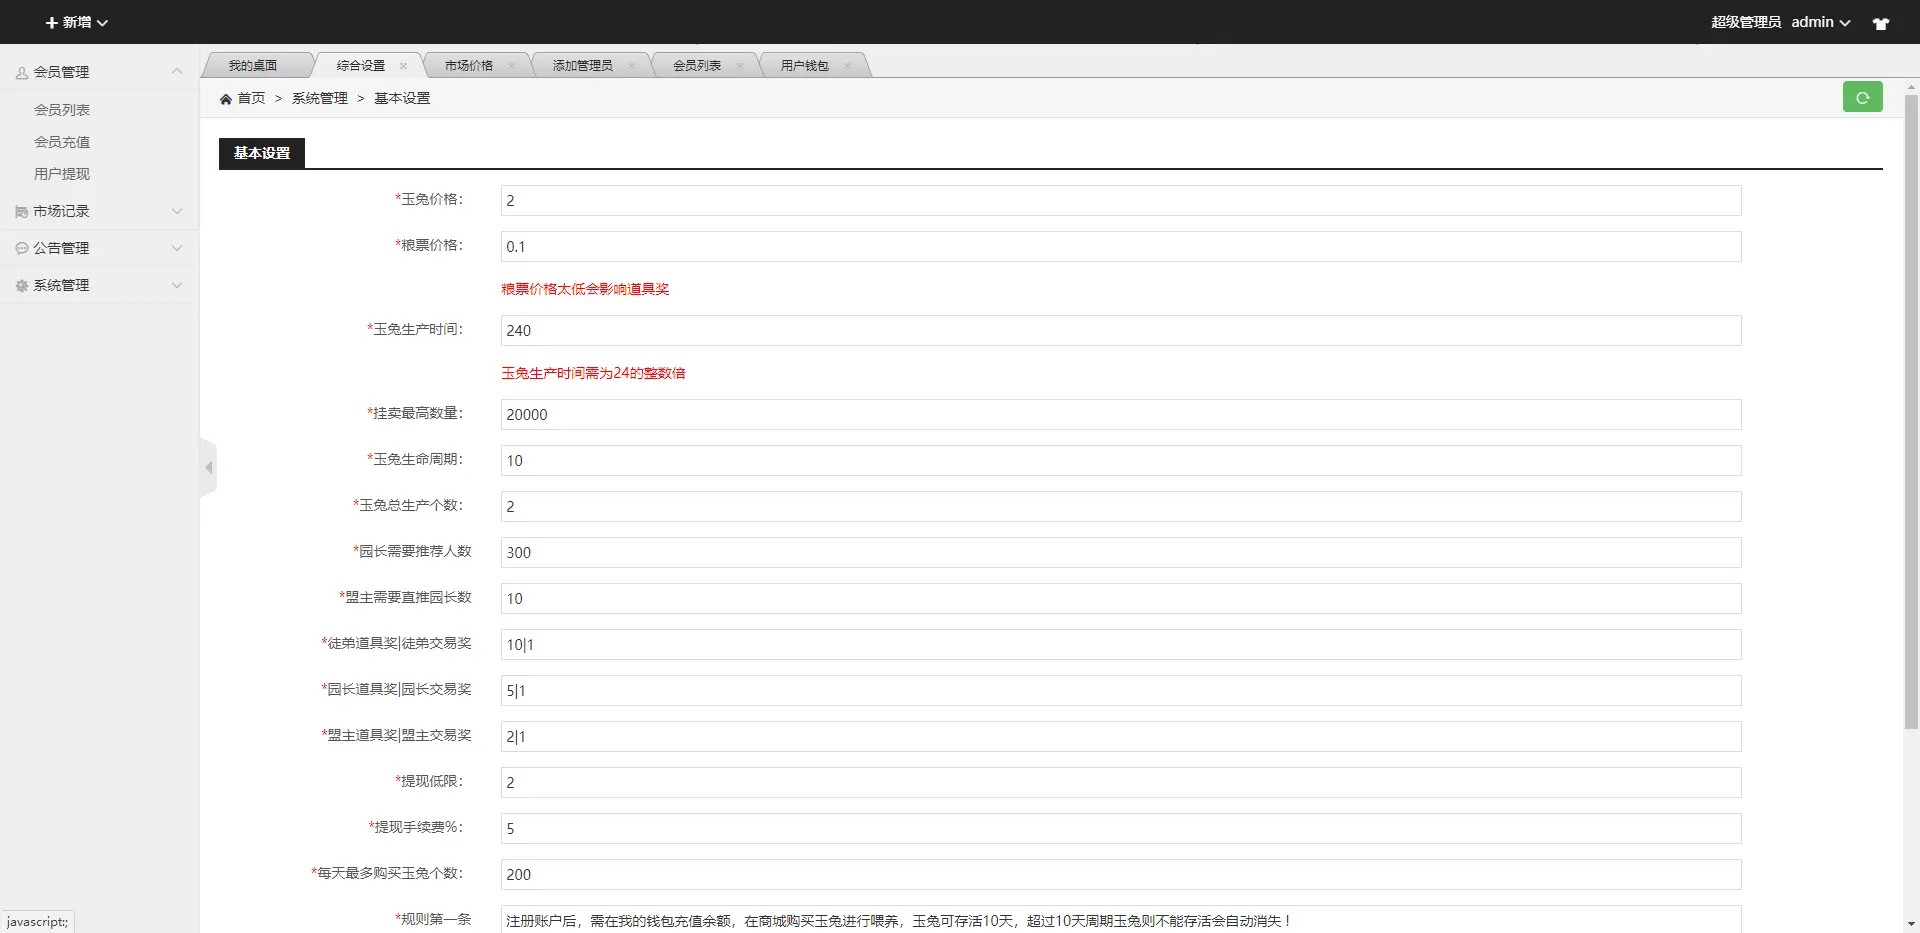Open the 新增 dropdown menu

coord(76,22)
